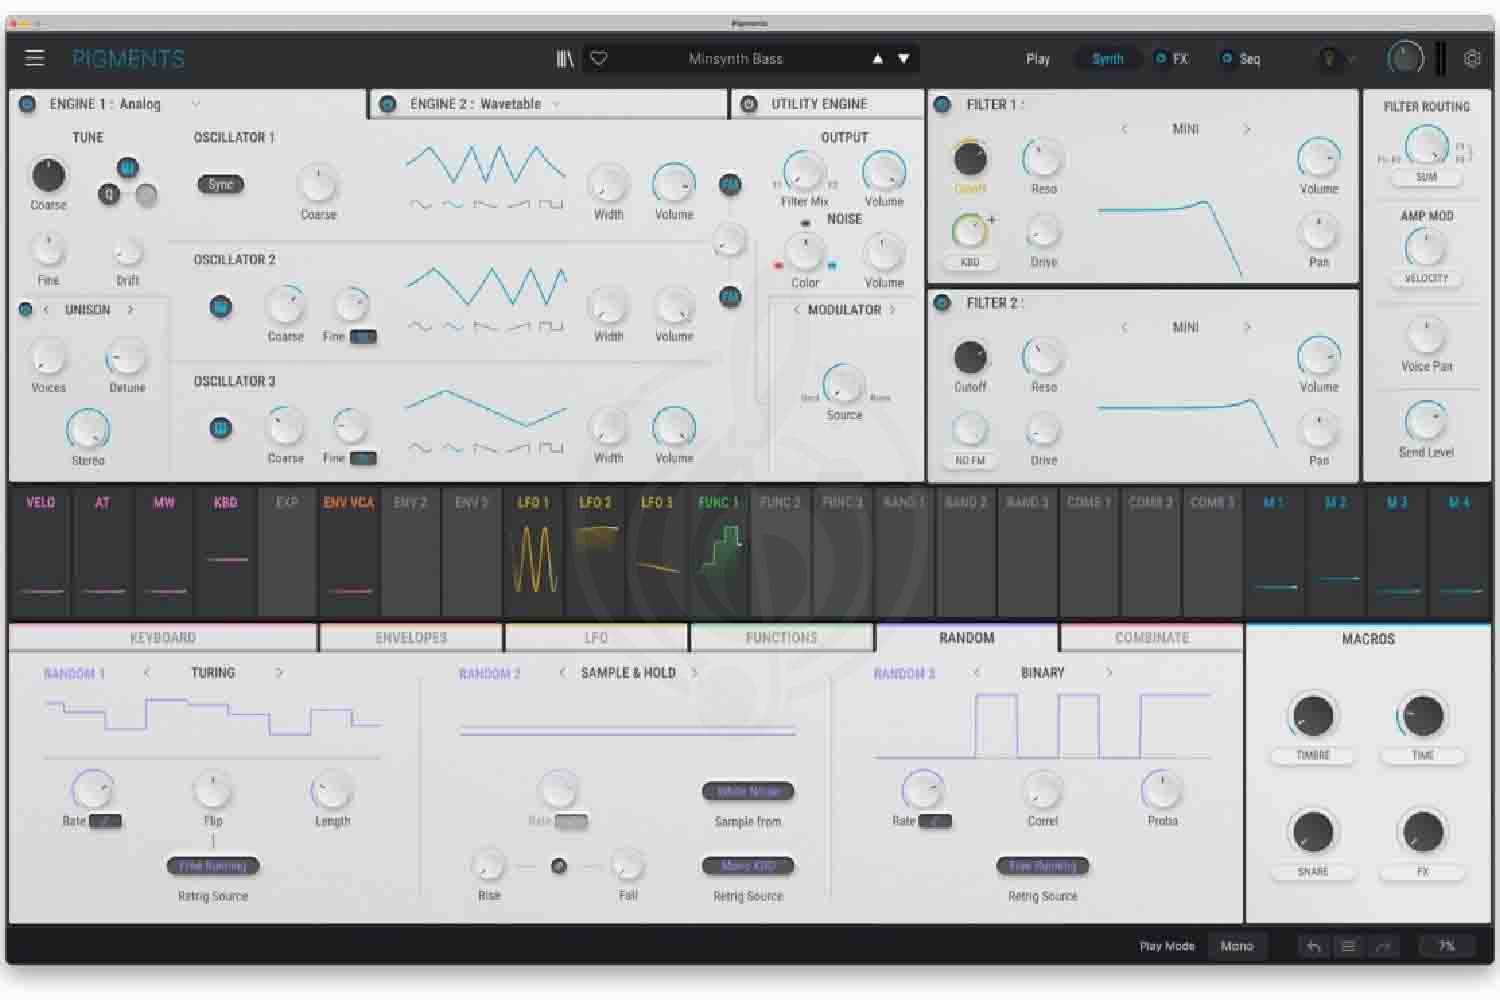Screen dimensions: 1500x1000
Task: Go to next Unison mode arrow
Action: [131, 311]
